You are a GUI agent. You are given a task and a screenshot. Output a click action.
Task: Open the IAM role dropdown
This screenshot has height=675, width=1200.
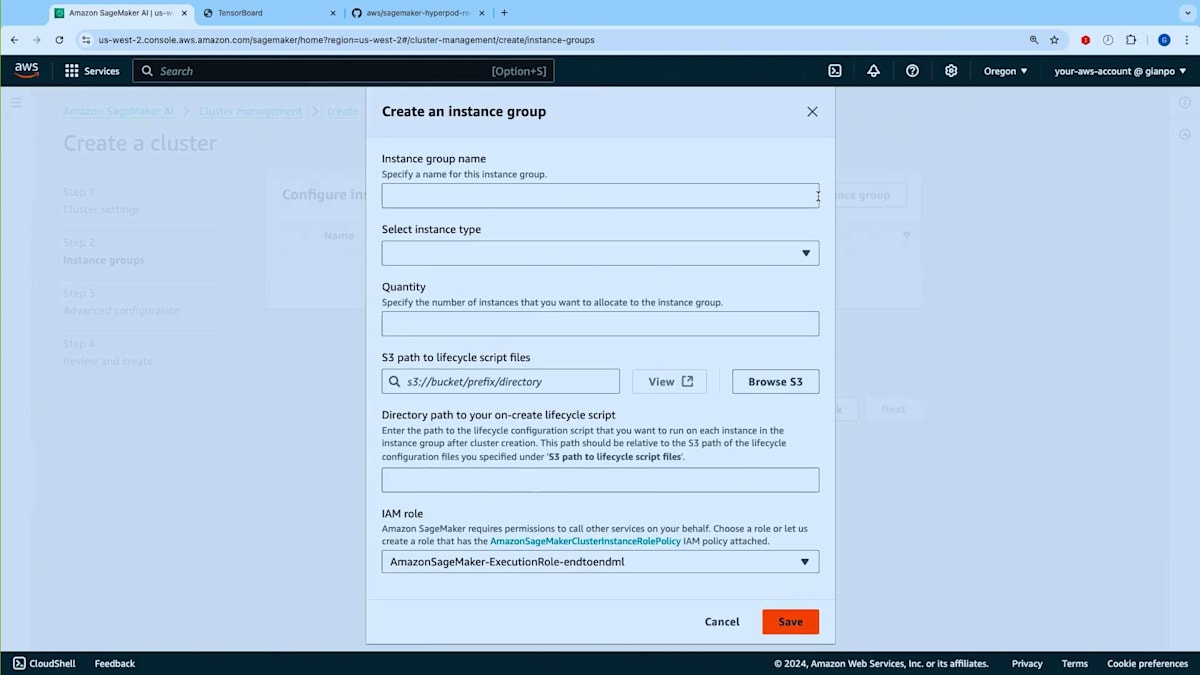(600, 562)
